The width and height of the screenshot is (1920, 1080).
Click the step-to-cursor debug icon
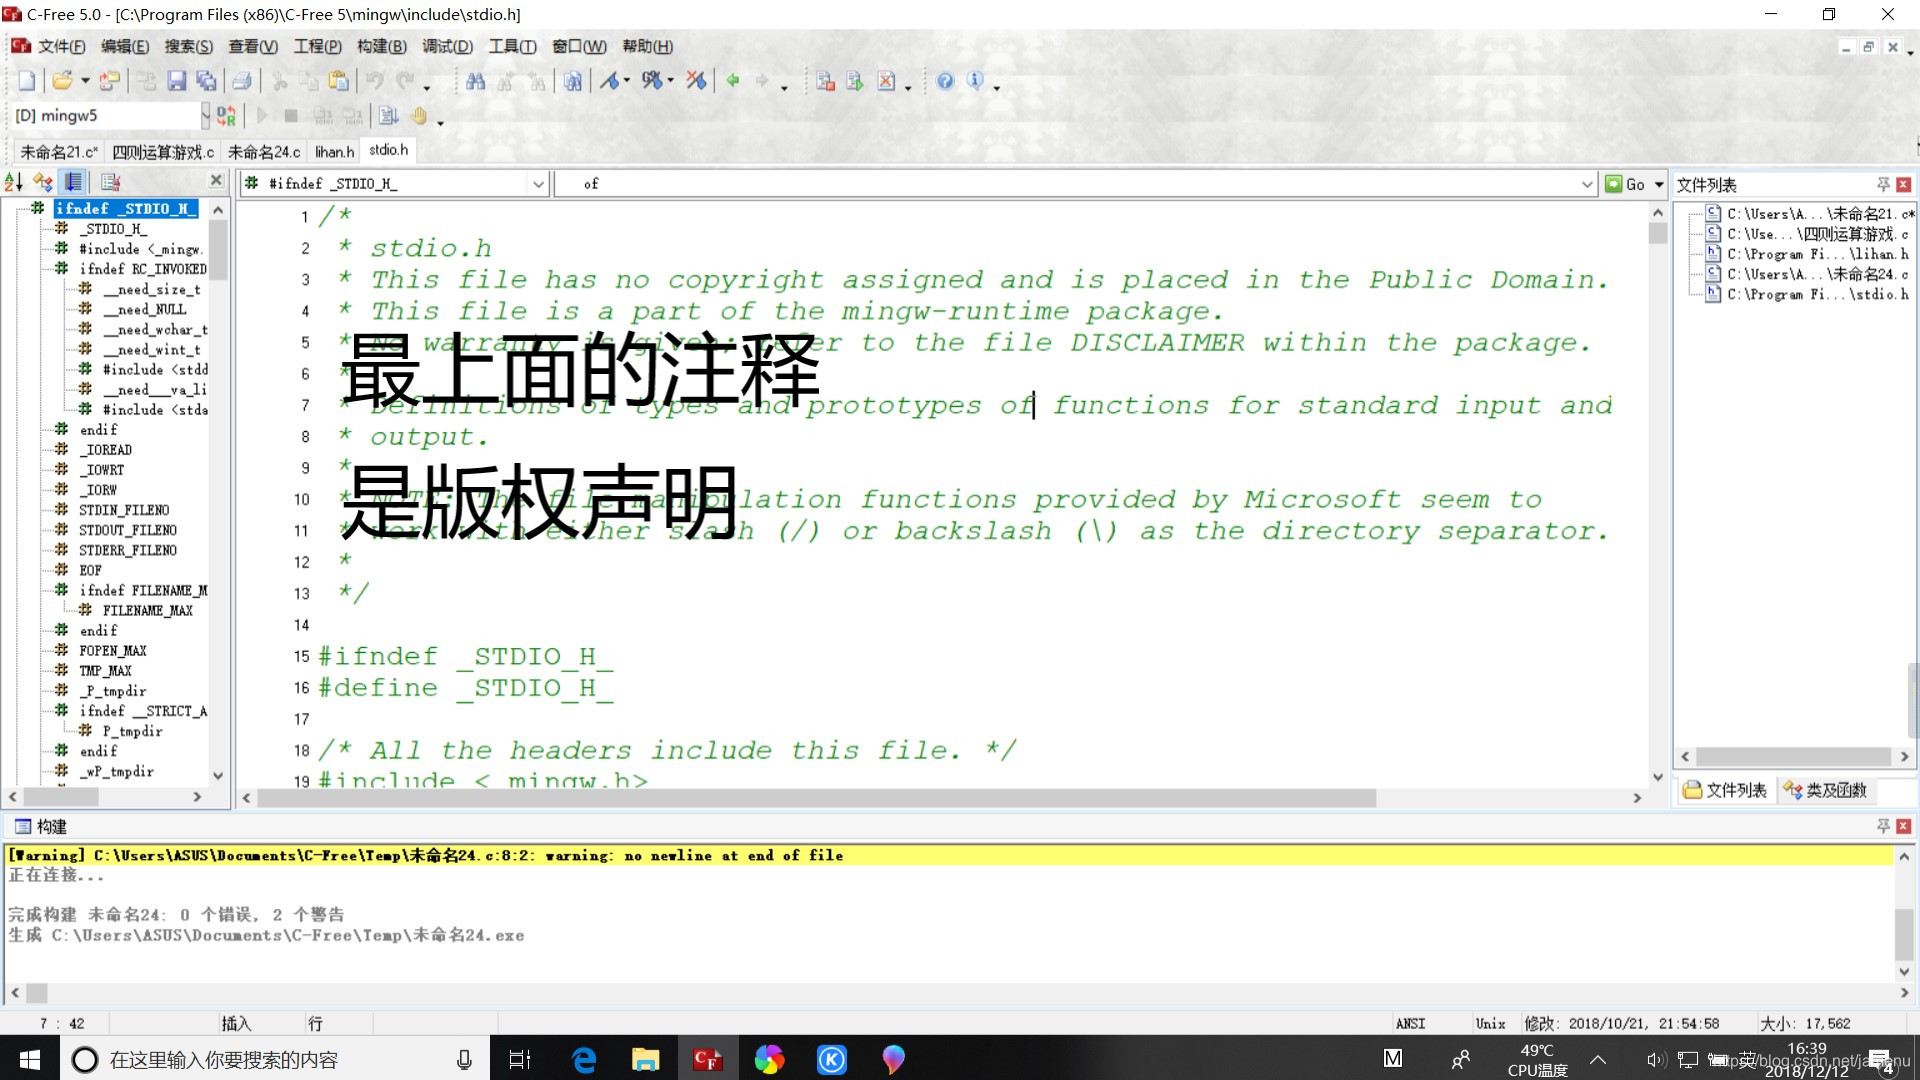[389, 116]
